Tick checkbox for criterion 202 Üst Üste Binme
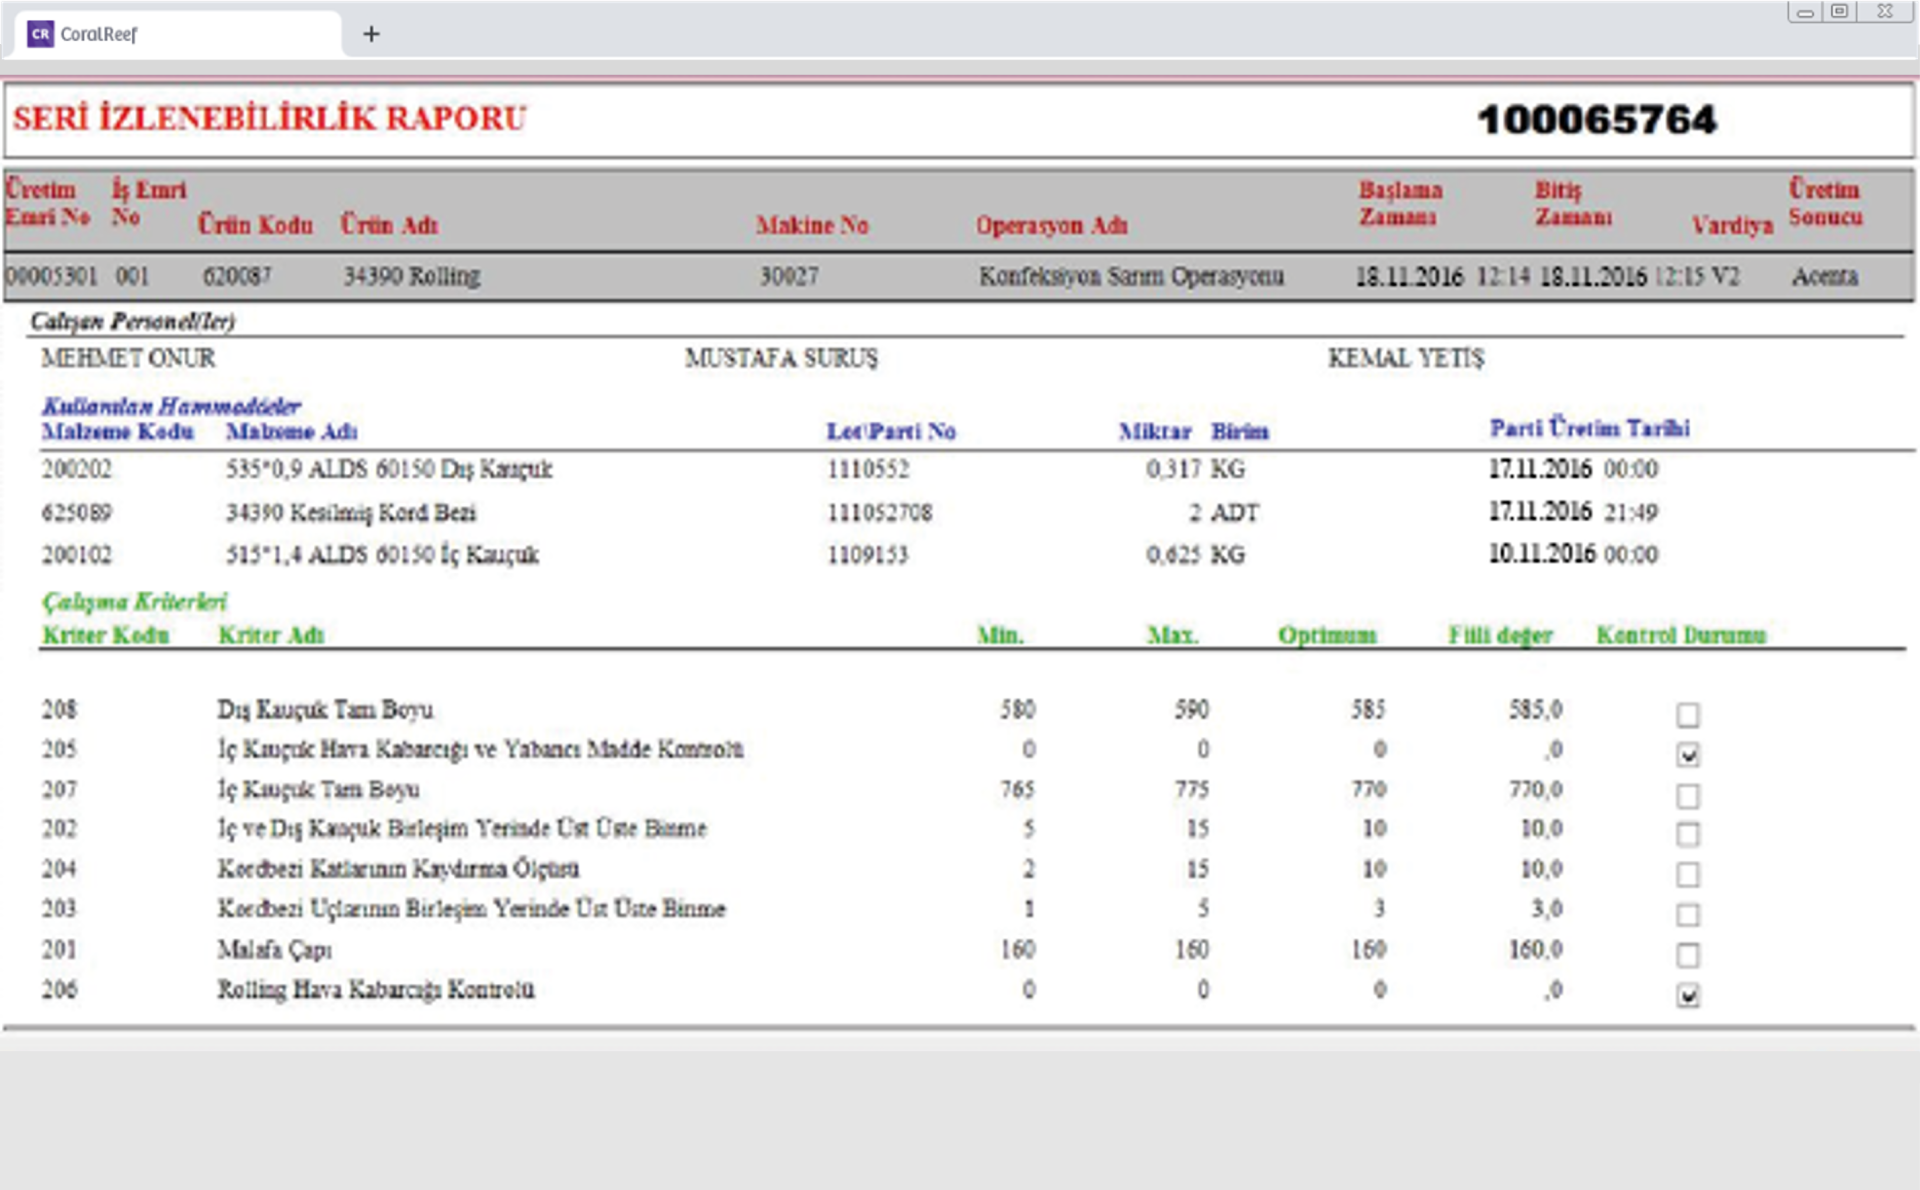Viewport: 1920px width, 1190px height. click(x=1688, y=834)
